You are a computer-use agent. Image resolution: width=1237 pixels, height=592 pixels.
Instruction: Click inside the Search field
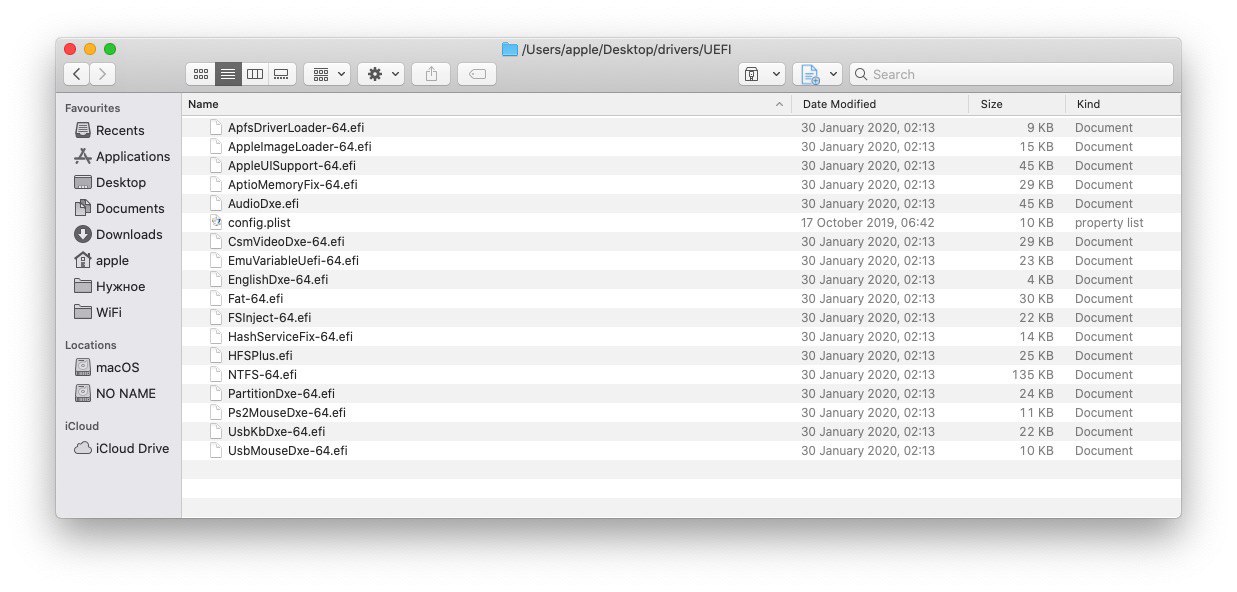point(1011,74)
